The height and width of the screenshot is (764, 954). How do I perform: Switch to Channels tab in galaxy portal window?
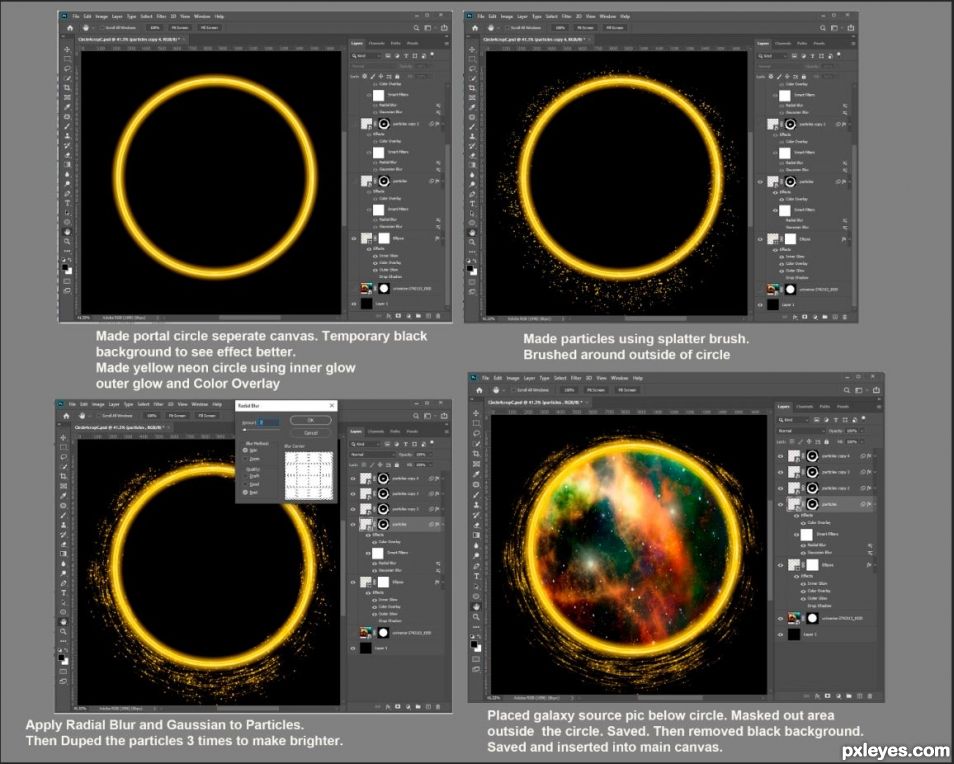pos(805,406)
